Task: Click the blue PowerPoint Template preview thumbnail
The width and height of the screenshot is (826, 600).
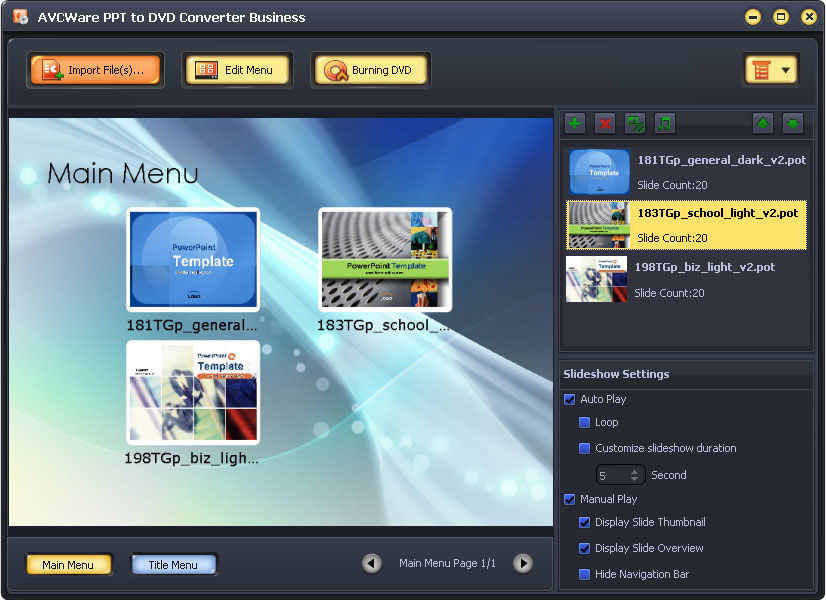Action: tap(193, 259)
